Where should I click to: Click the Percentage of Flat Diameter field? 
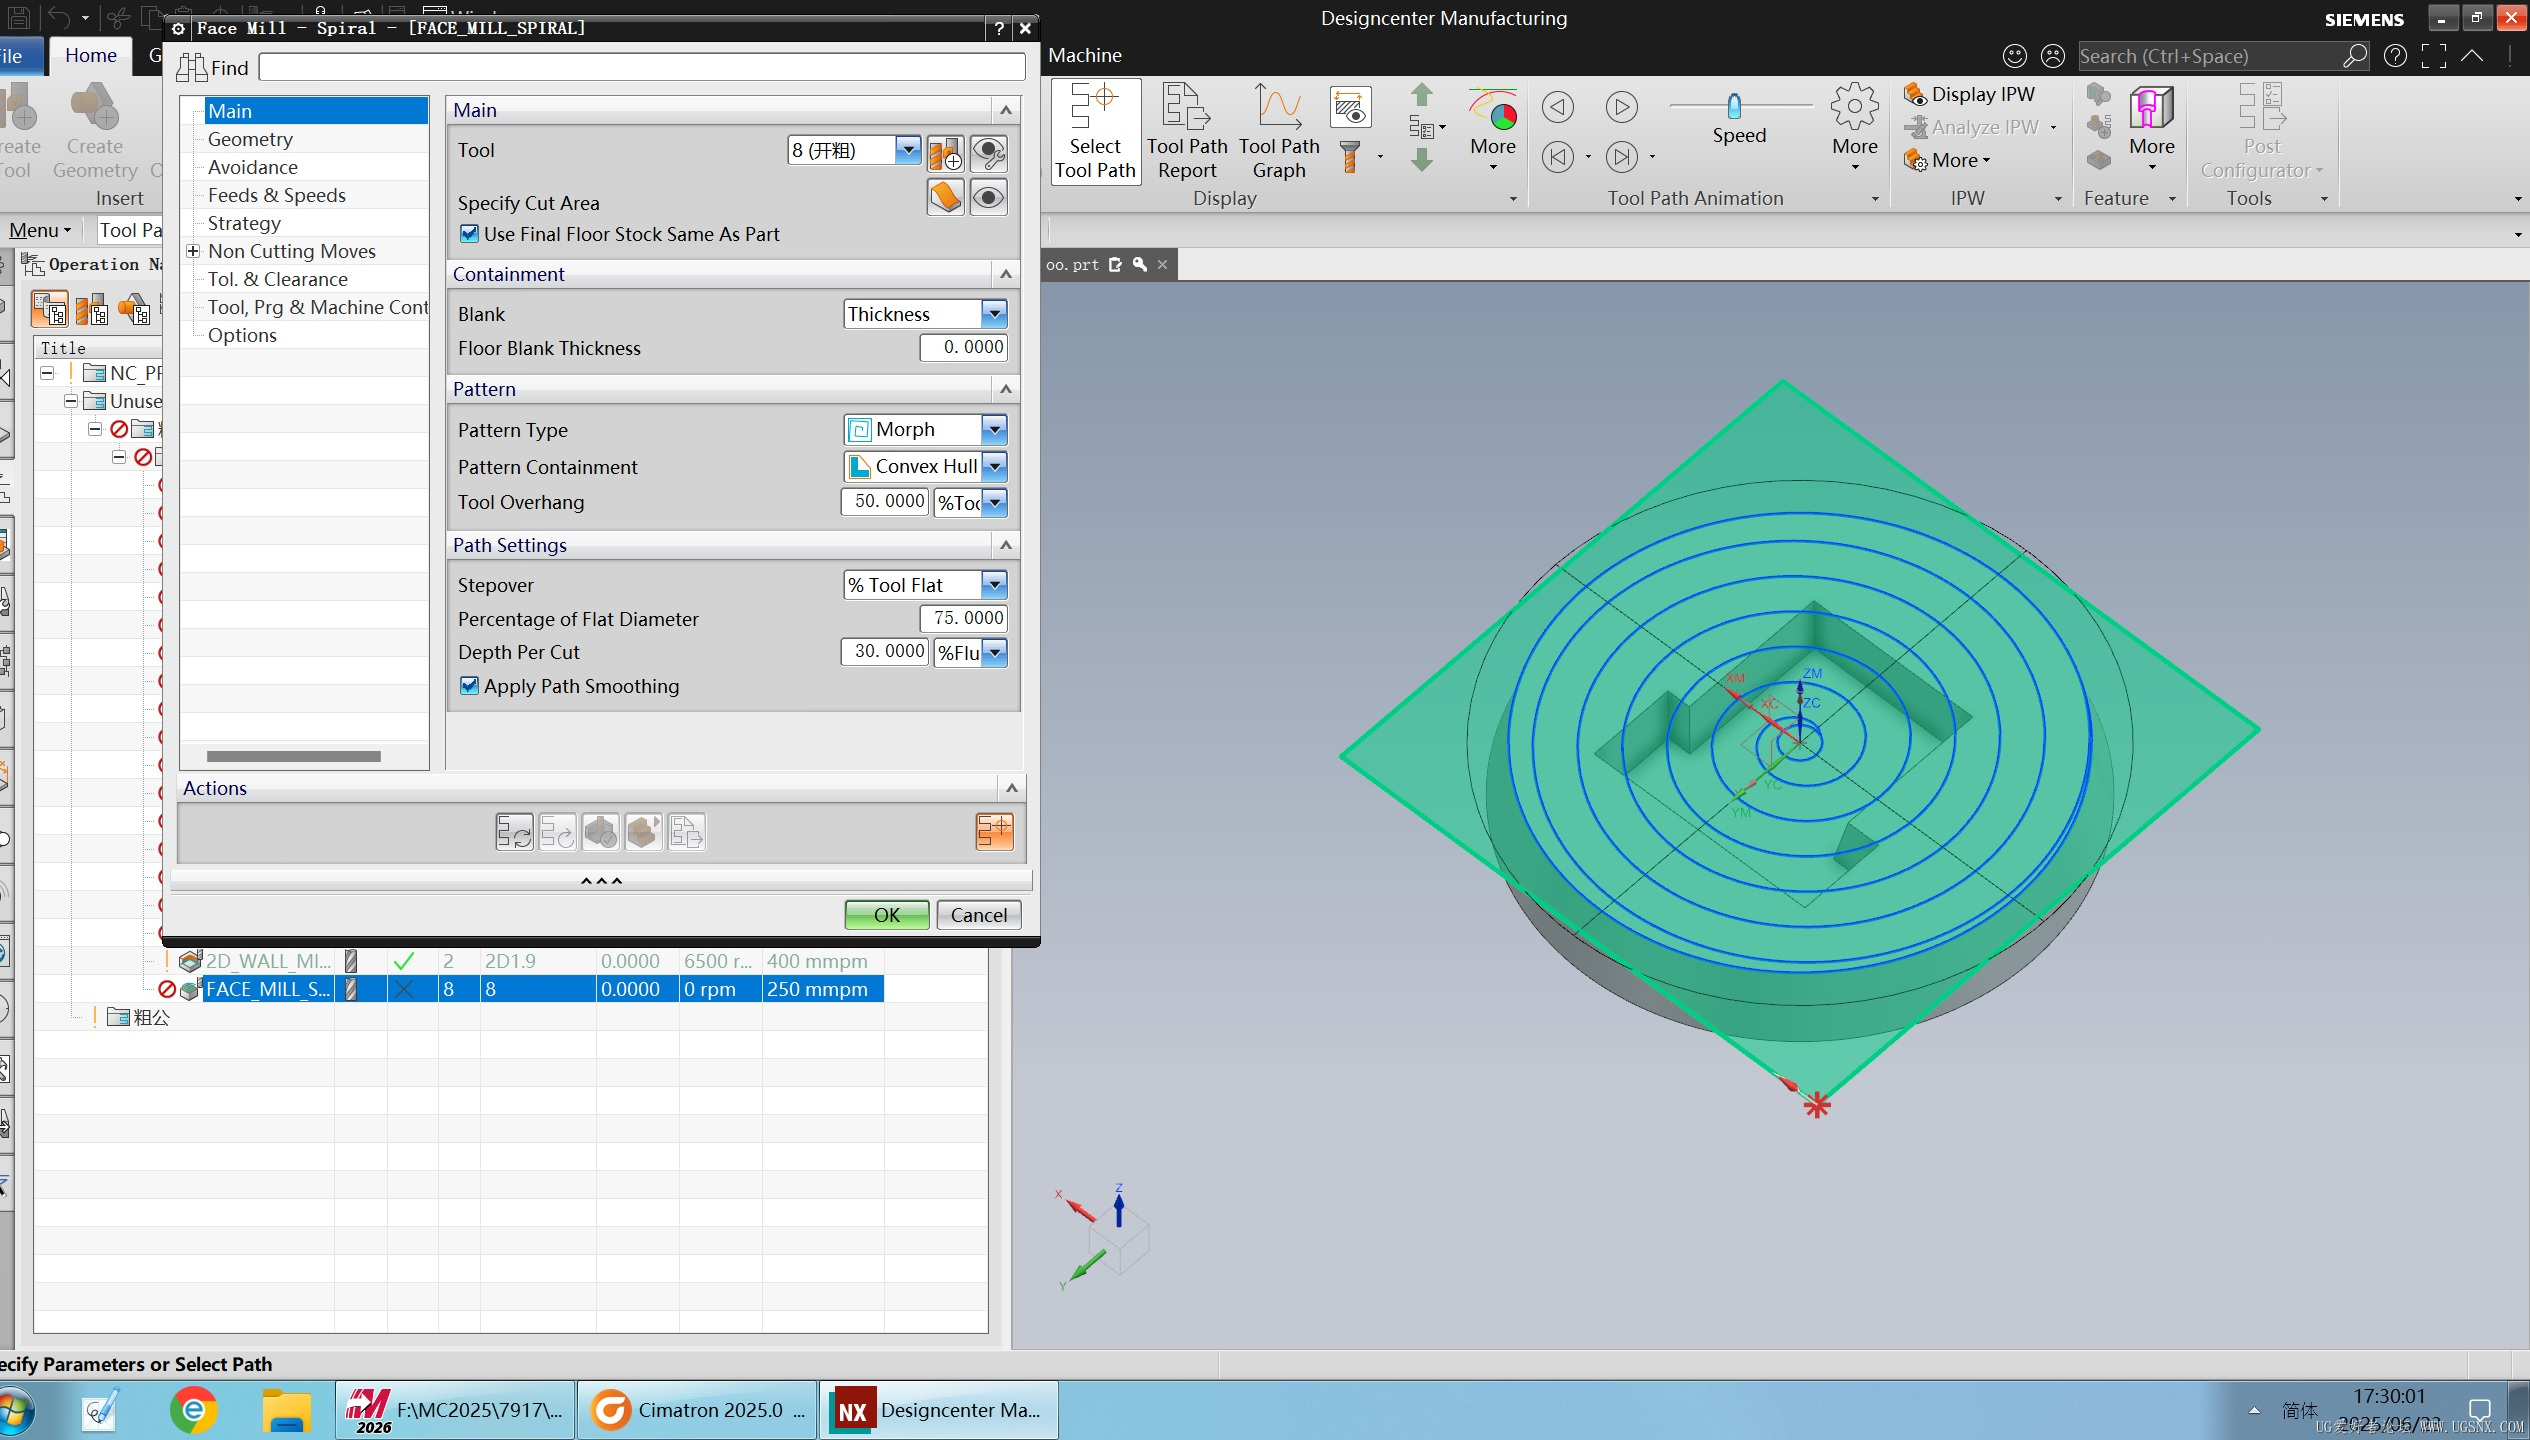(x=963, y=618)
